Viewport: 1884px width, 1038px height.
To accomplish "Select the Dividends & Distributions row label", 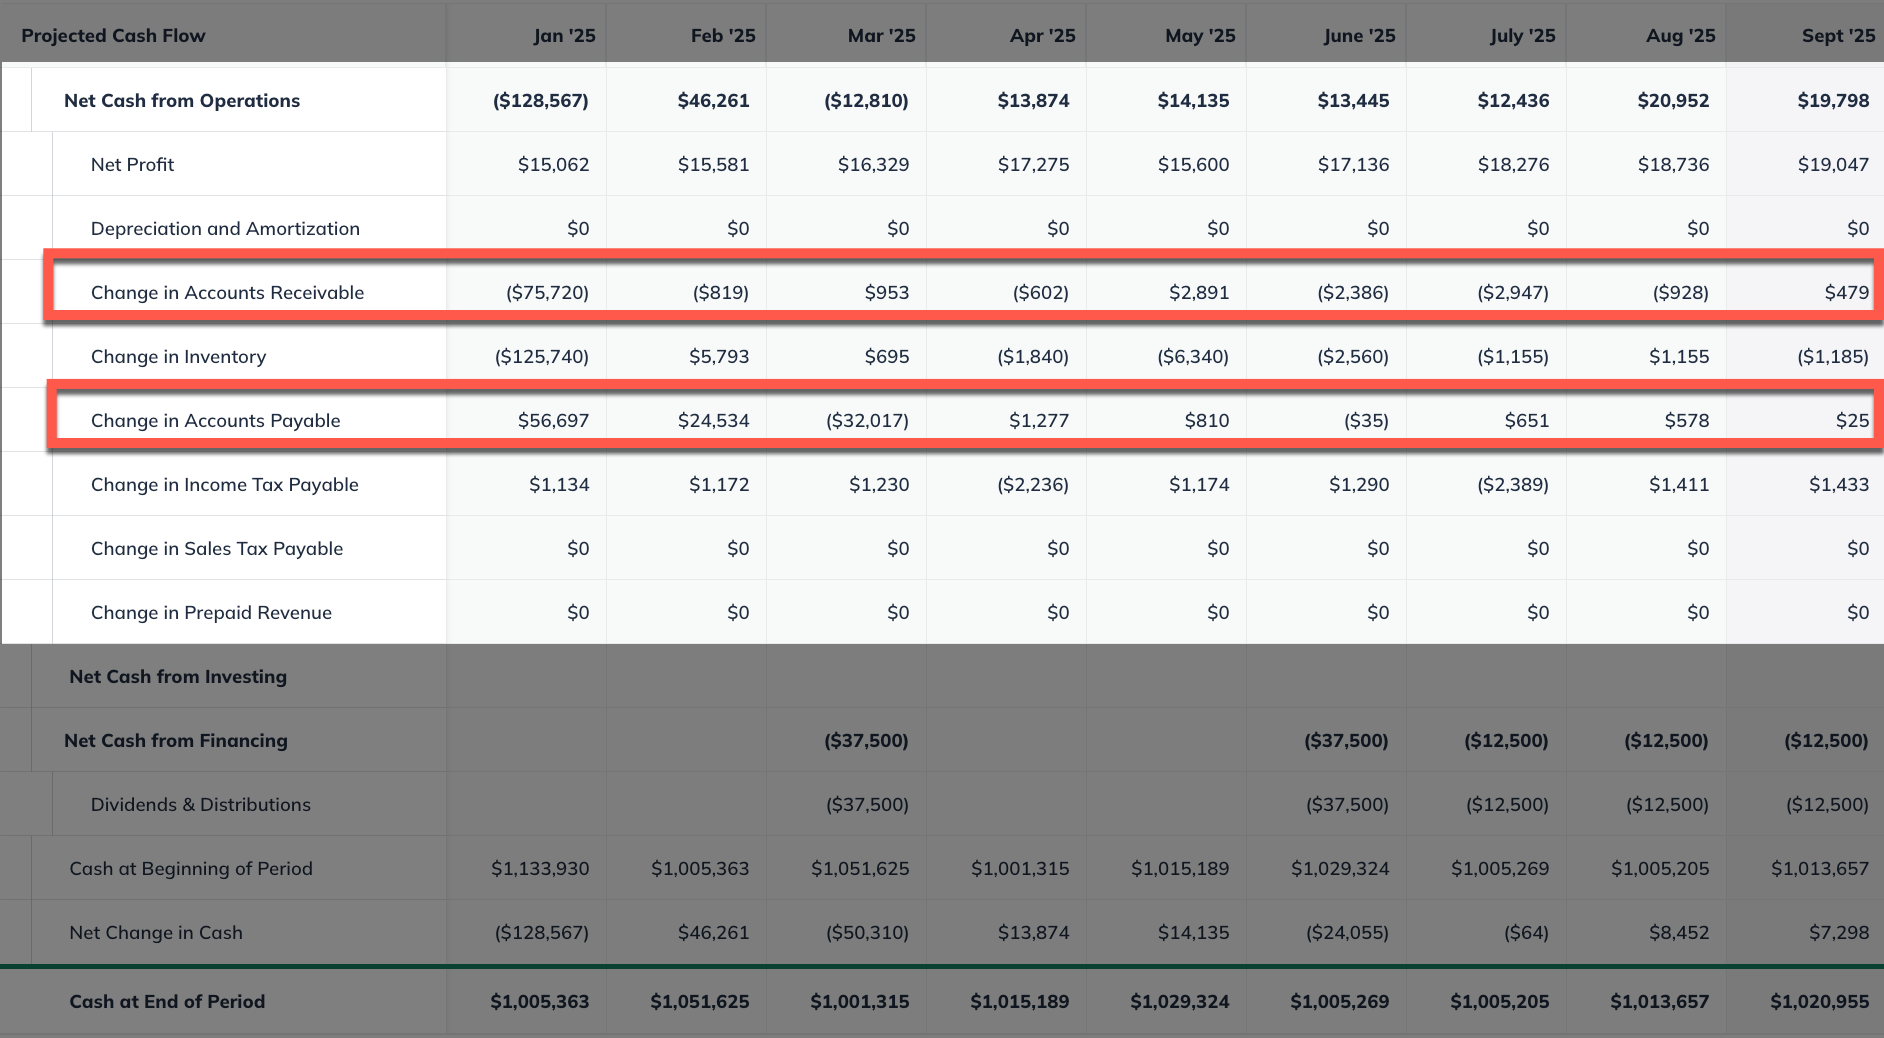I will [200, 804].
